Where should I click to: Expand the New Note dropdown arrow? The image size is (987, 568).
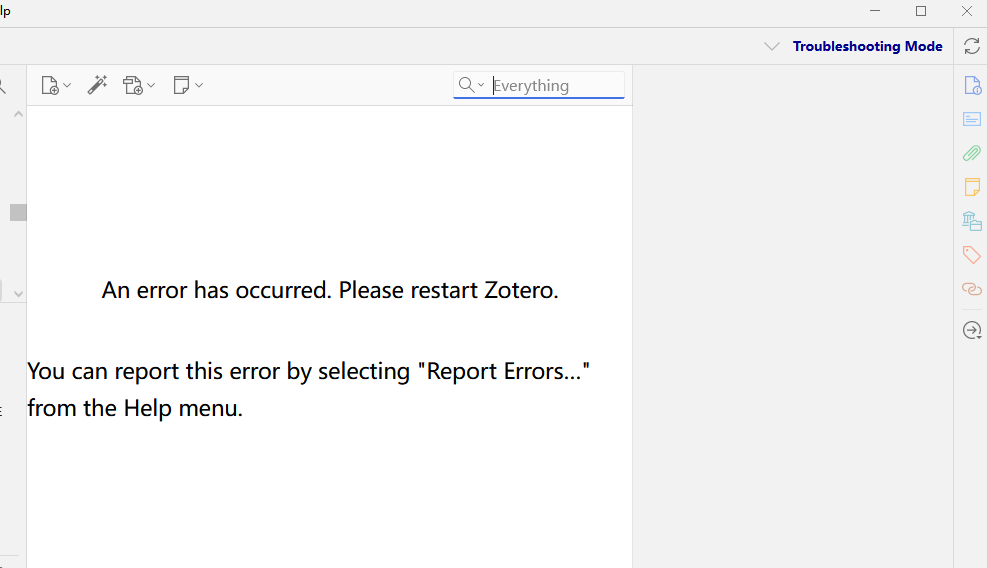[x=199, y=85]
